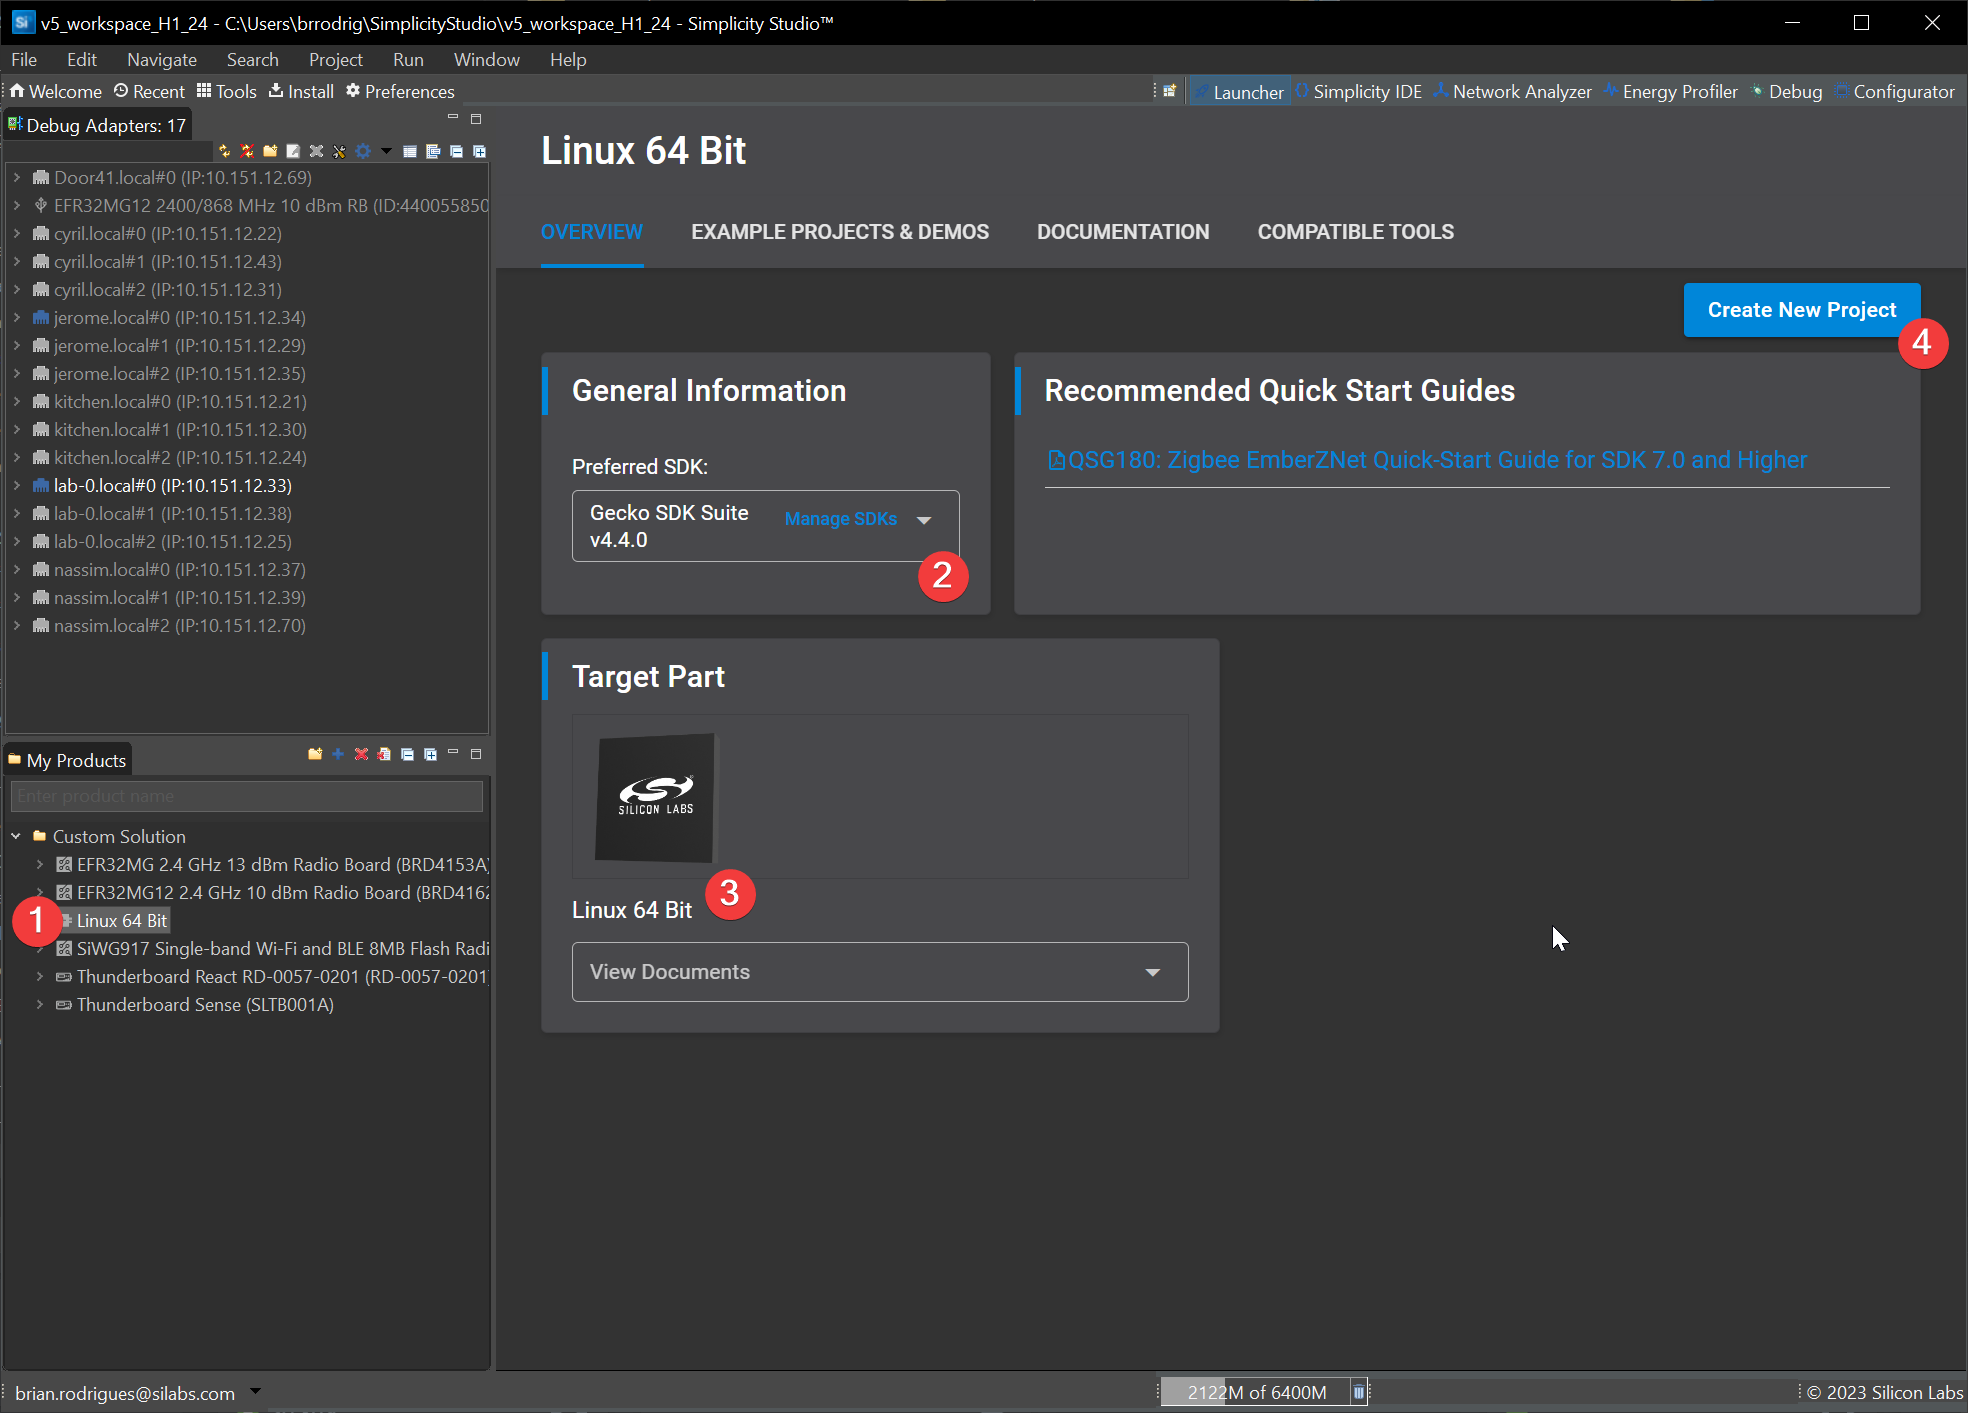Image resolution: width=1968 pixels, height=1413 pixels.
Task: Collapse all items in My Products
Action: [x=407, y=754]
